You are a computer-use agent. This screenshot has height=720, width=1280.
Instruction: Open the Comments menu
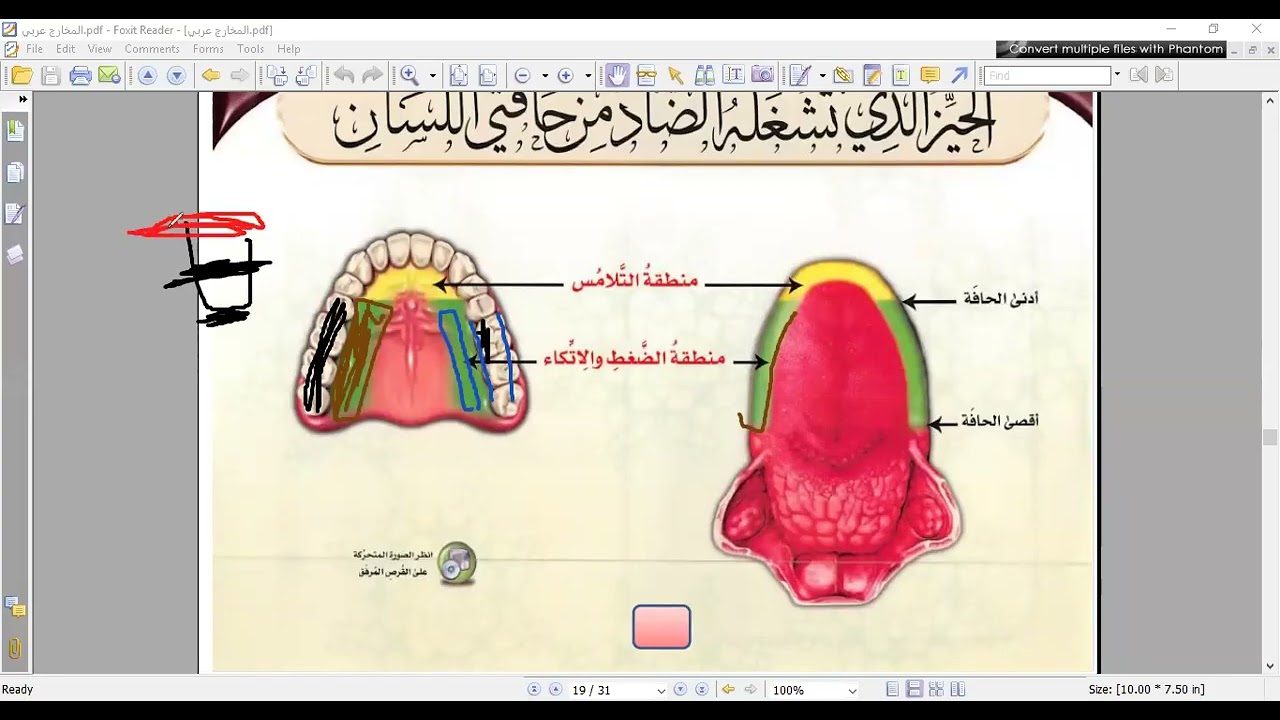pos(152,49)
